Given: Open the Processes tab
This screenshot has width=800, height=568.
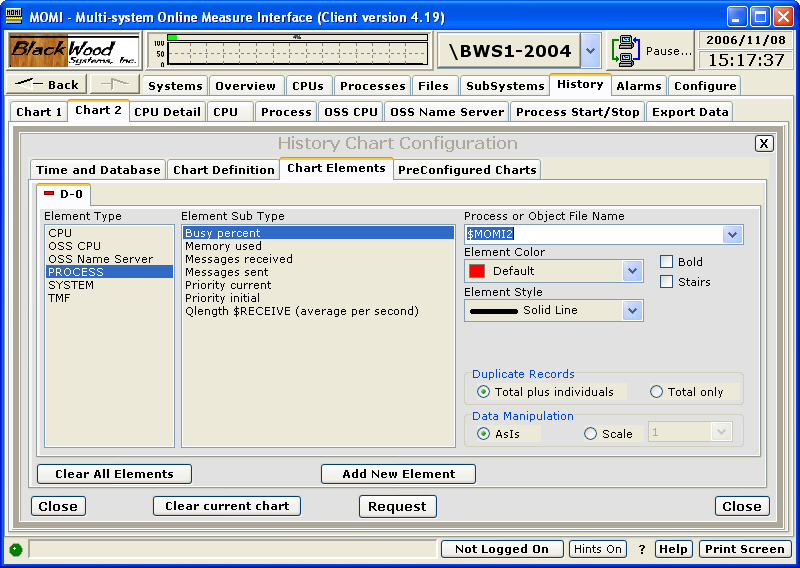Looking at the screenshot, I should 372,86.
